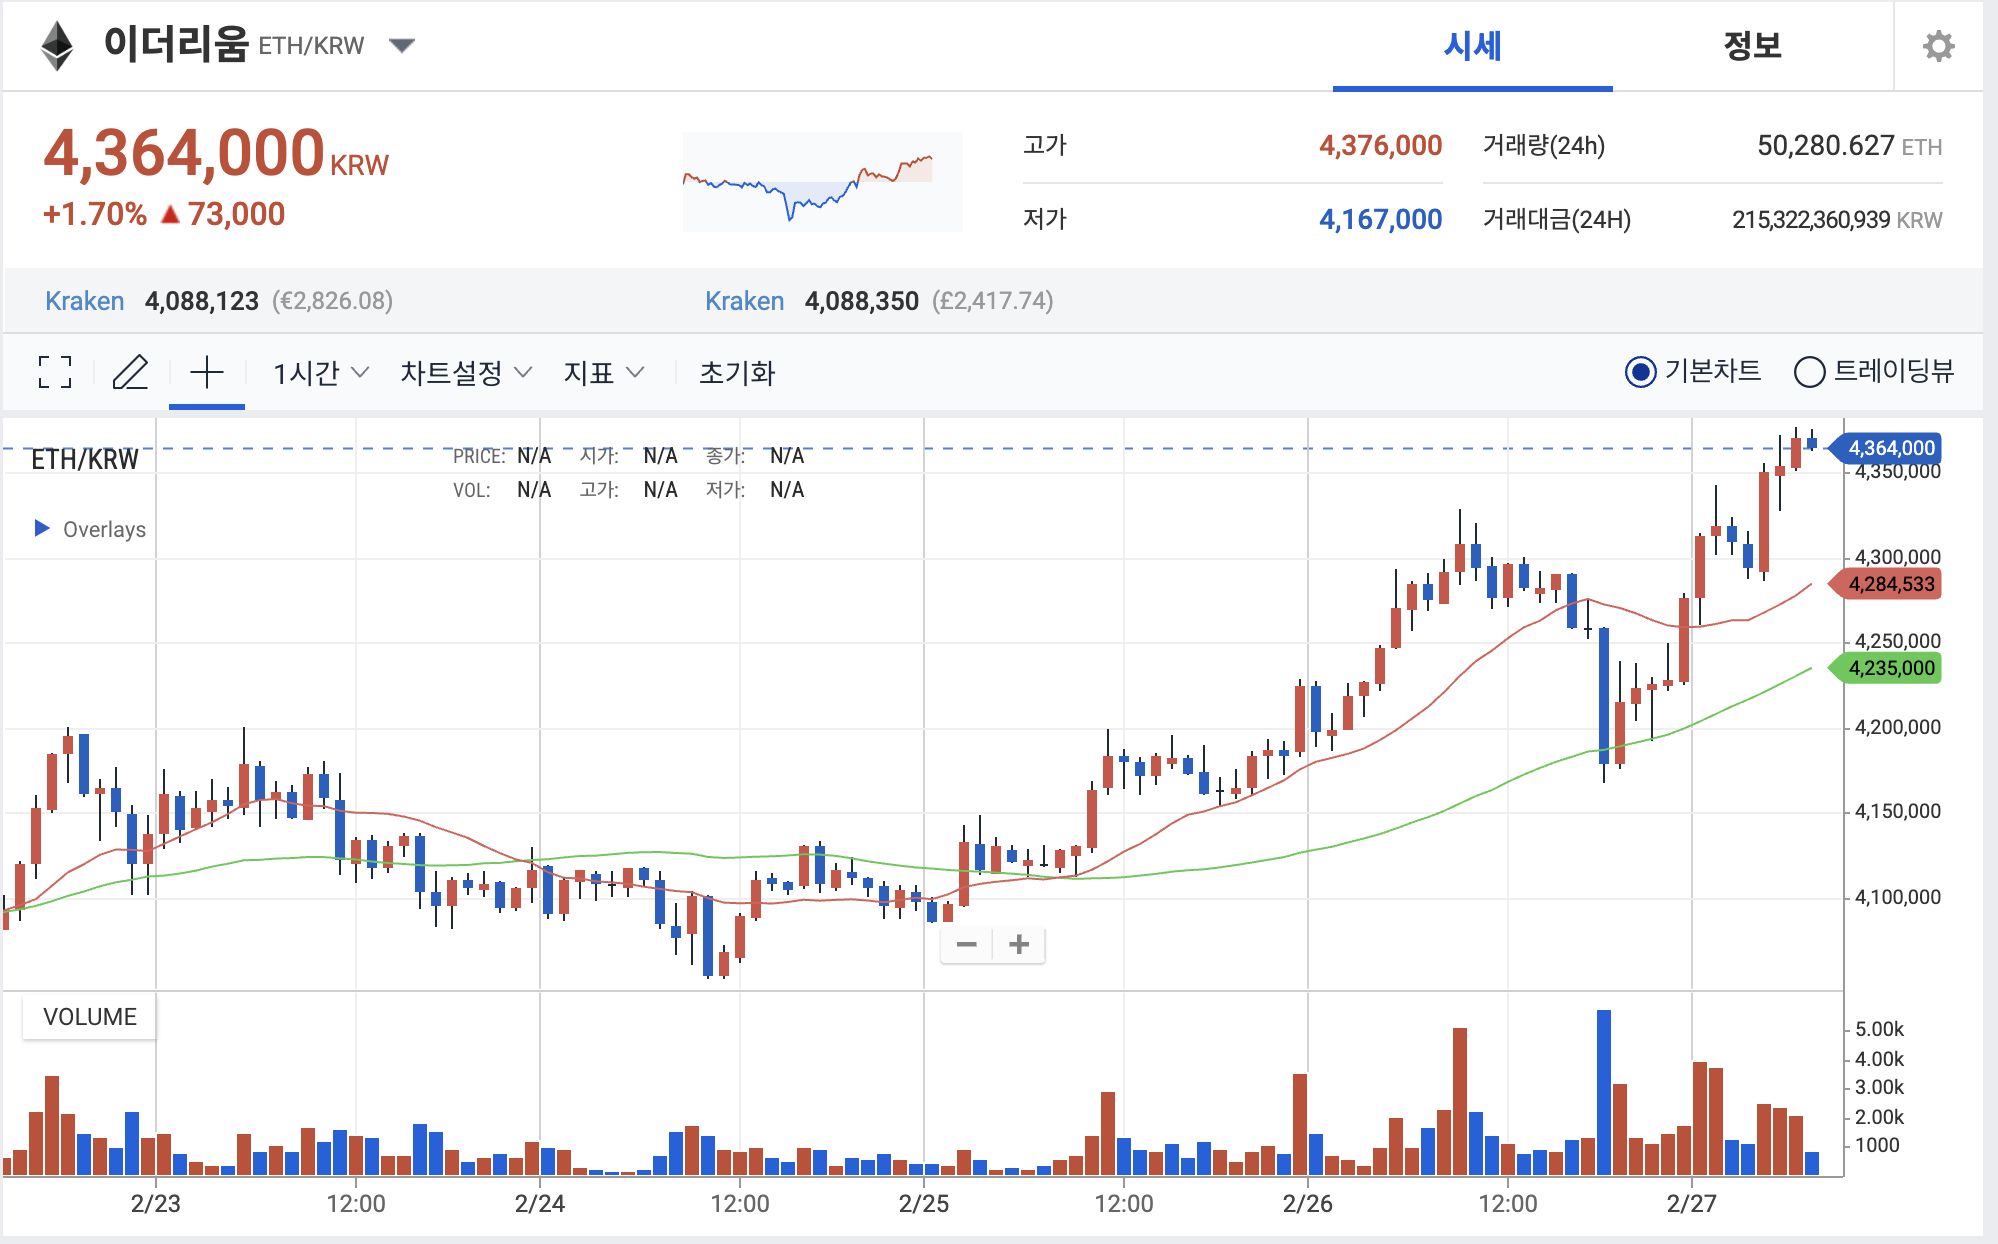
Task: Activate the crosshair plus tool
Action: [x=207, y=372]
